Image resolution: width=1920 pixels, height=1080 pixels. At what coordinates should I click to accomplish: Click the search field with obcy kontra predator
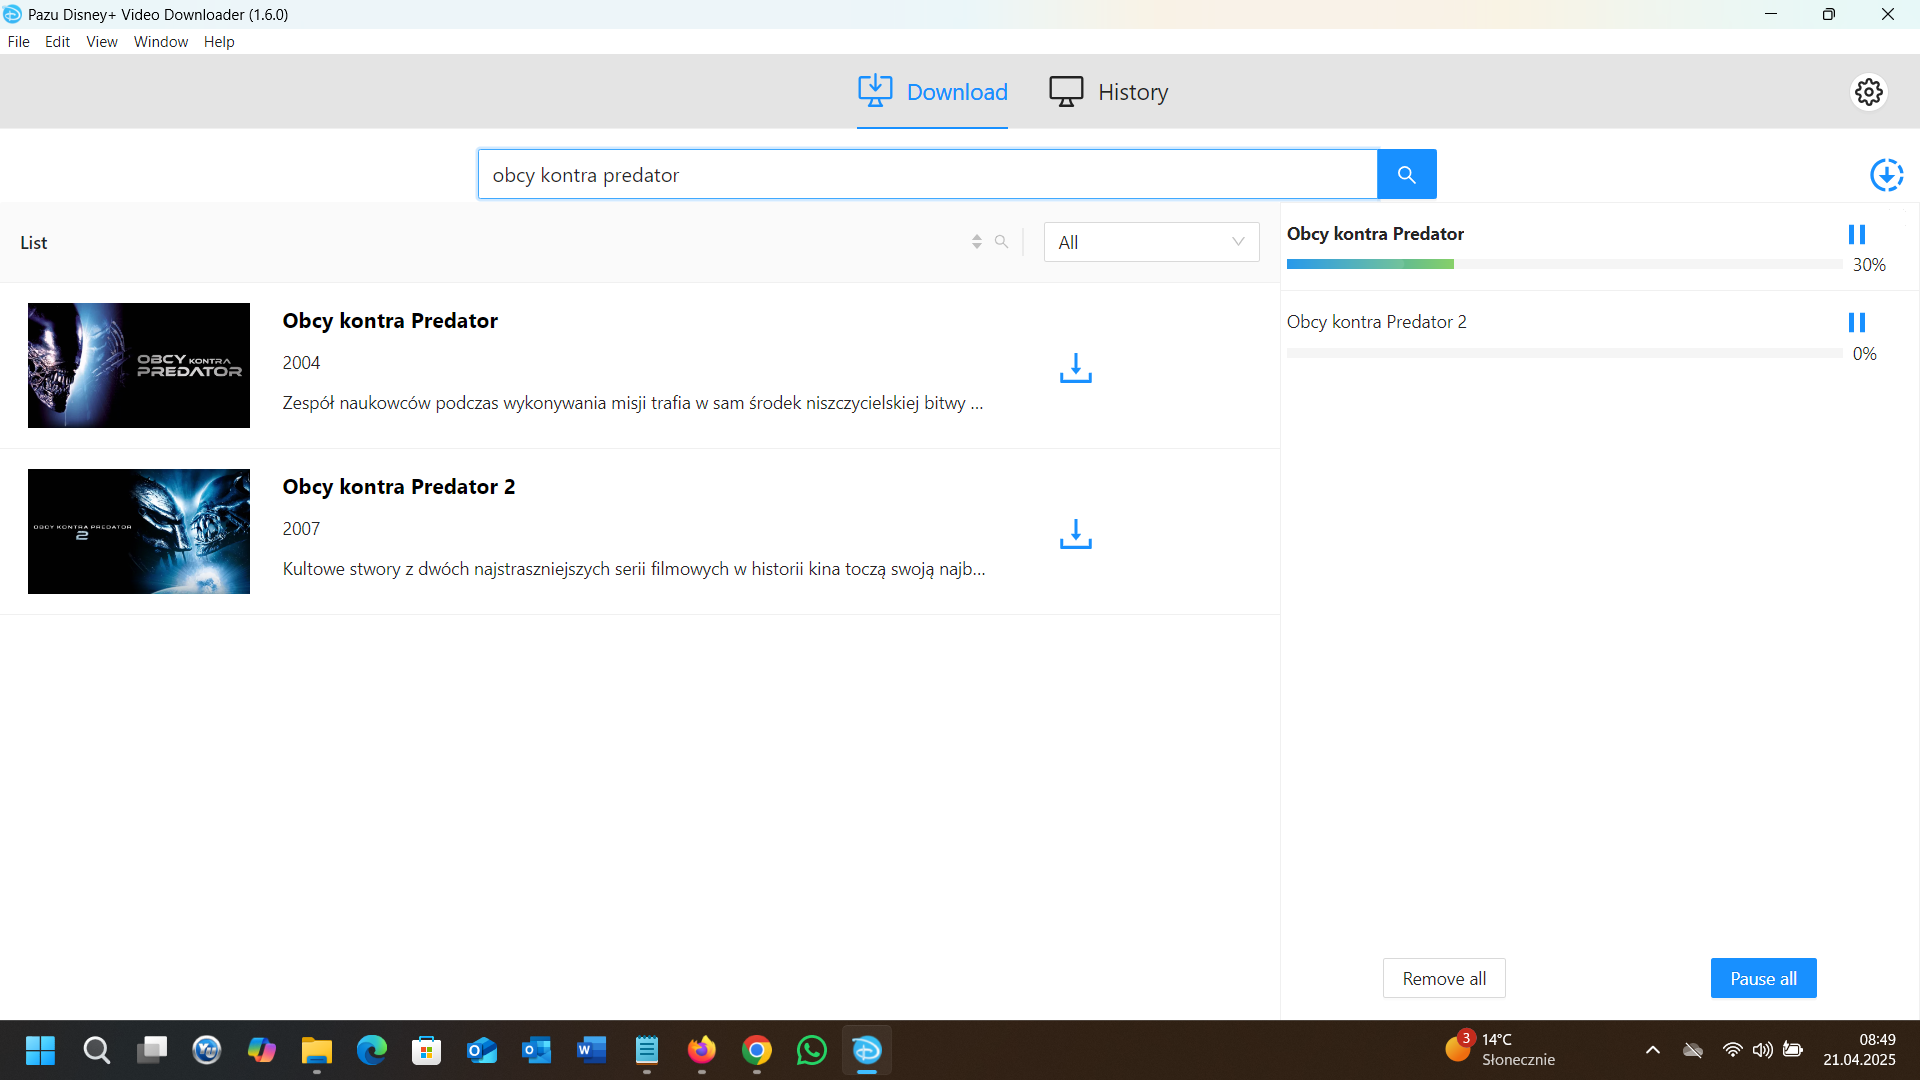(x=927, y=175)
